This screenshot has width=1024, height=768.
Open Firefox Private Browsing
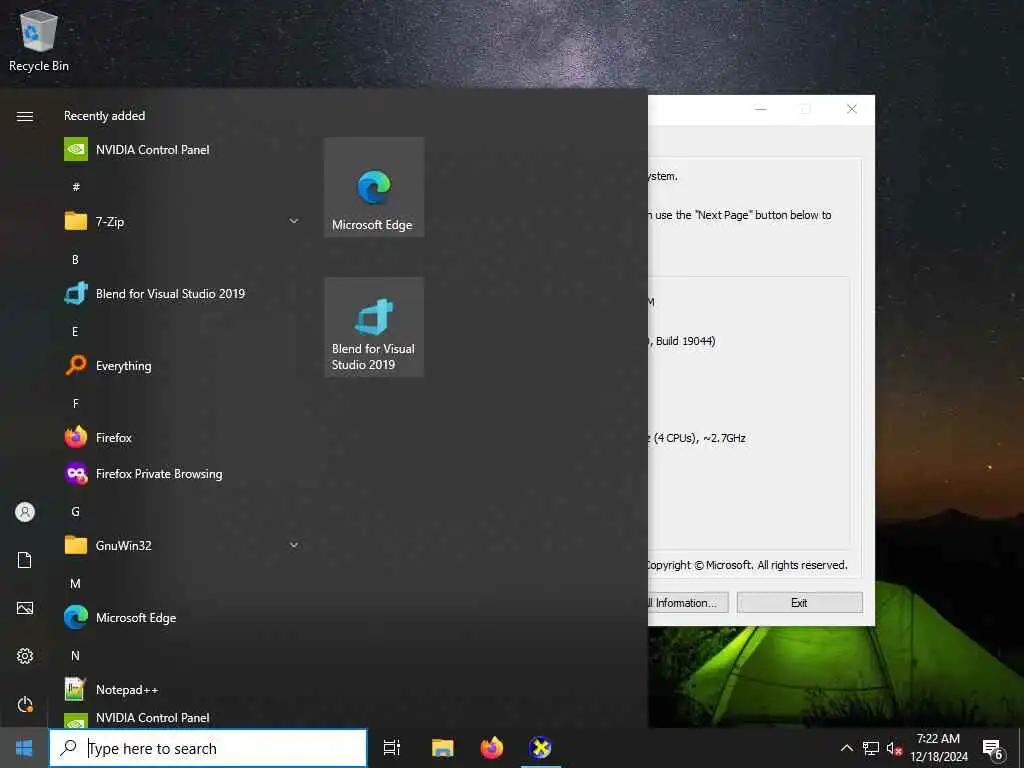(x=183, y=473)
